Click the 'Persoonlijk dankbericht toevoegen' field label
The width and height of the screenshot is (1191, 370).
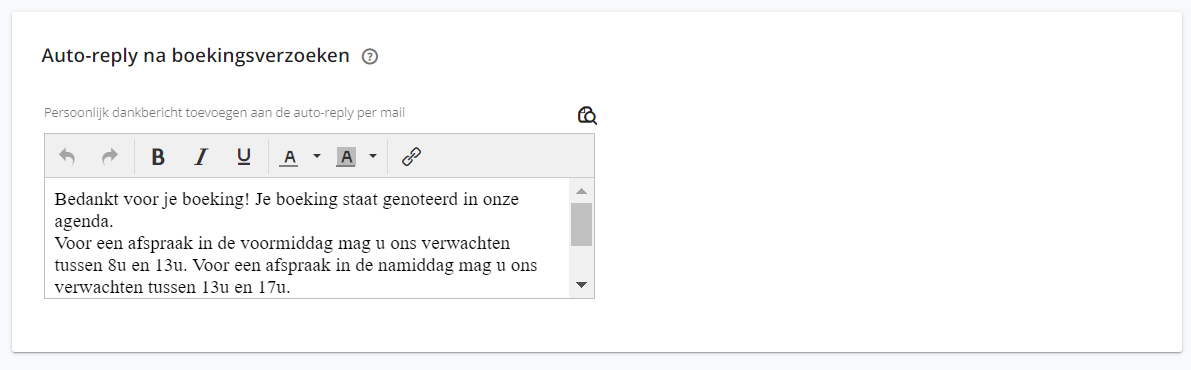[x=225, y=113]
